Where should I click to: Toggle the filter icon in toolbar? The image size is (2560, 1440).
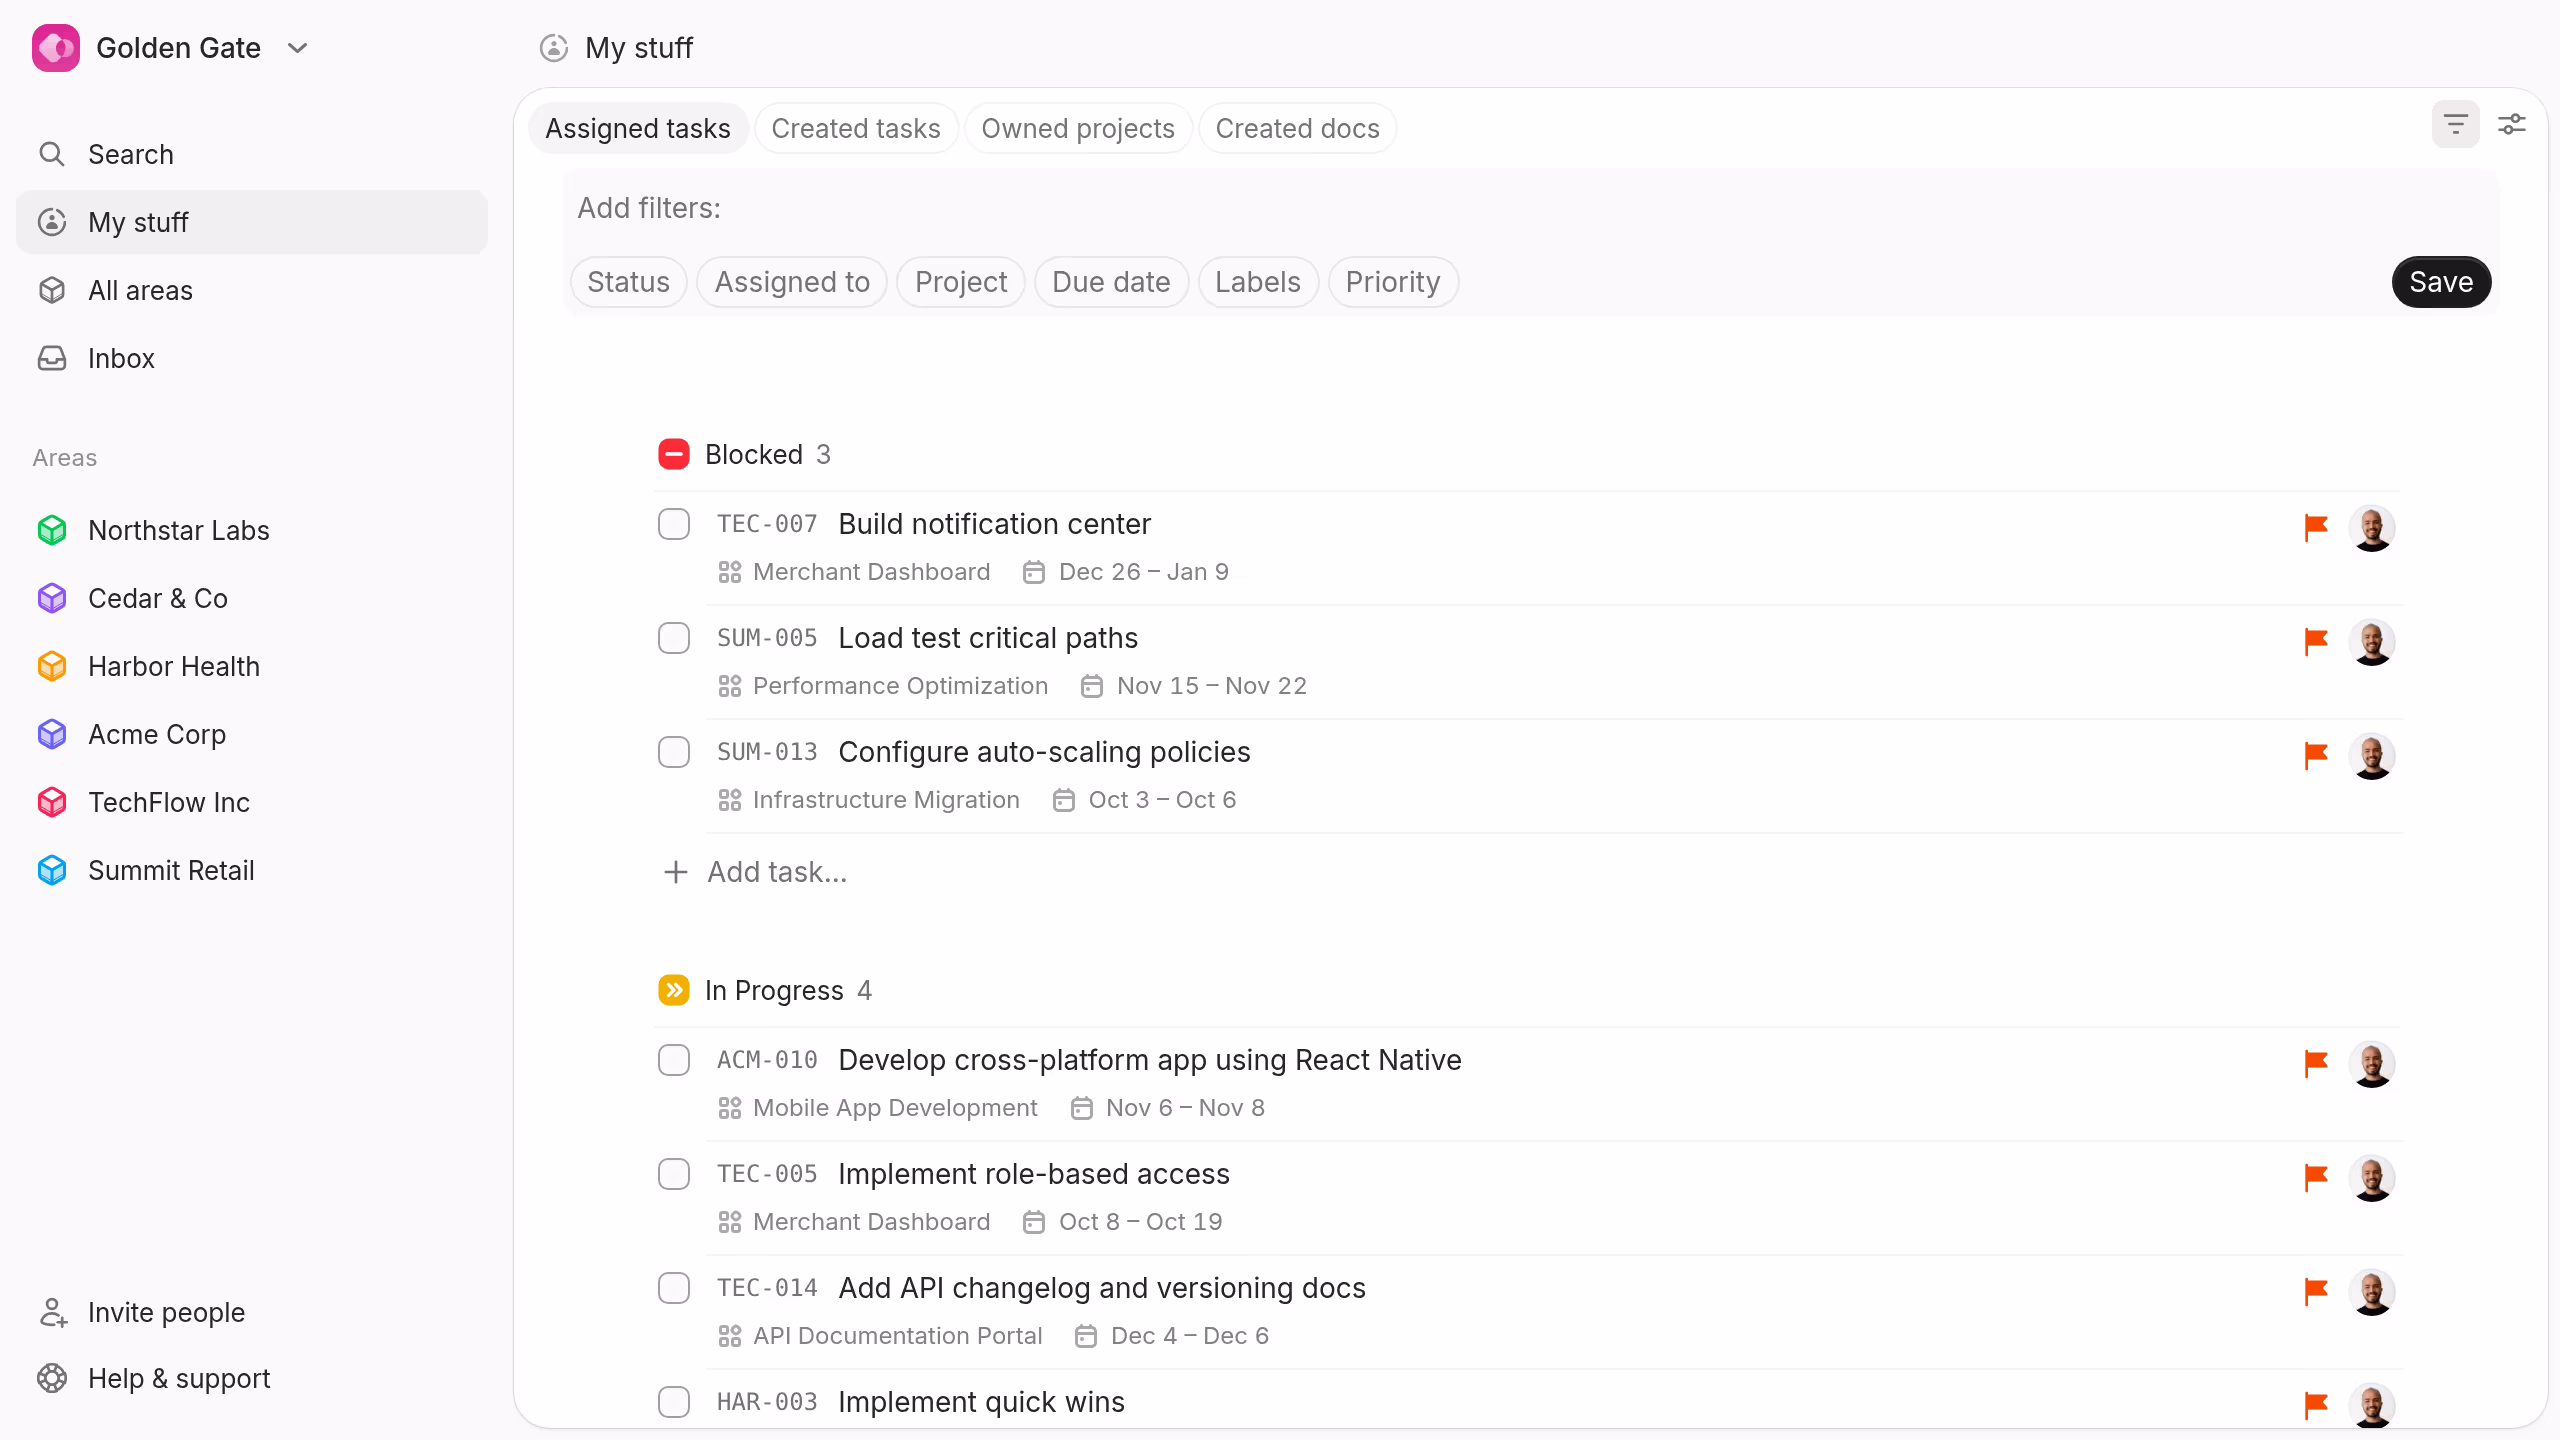[2456, 124]
